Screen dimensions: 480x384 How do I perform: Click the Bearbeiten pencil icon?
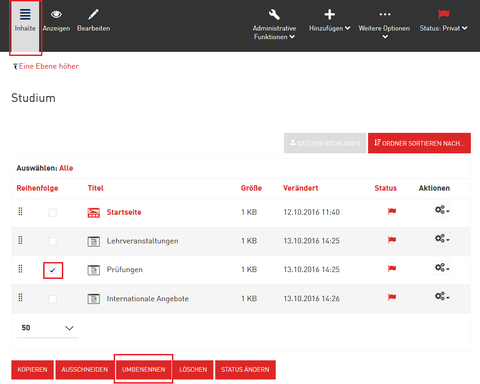(x=93, y=14)
